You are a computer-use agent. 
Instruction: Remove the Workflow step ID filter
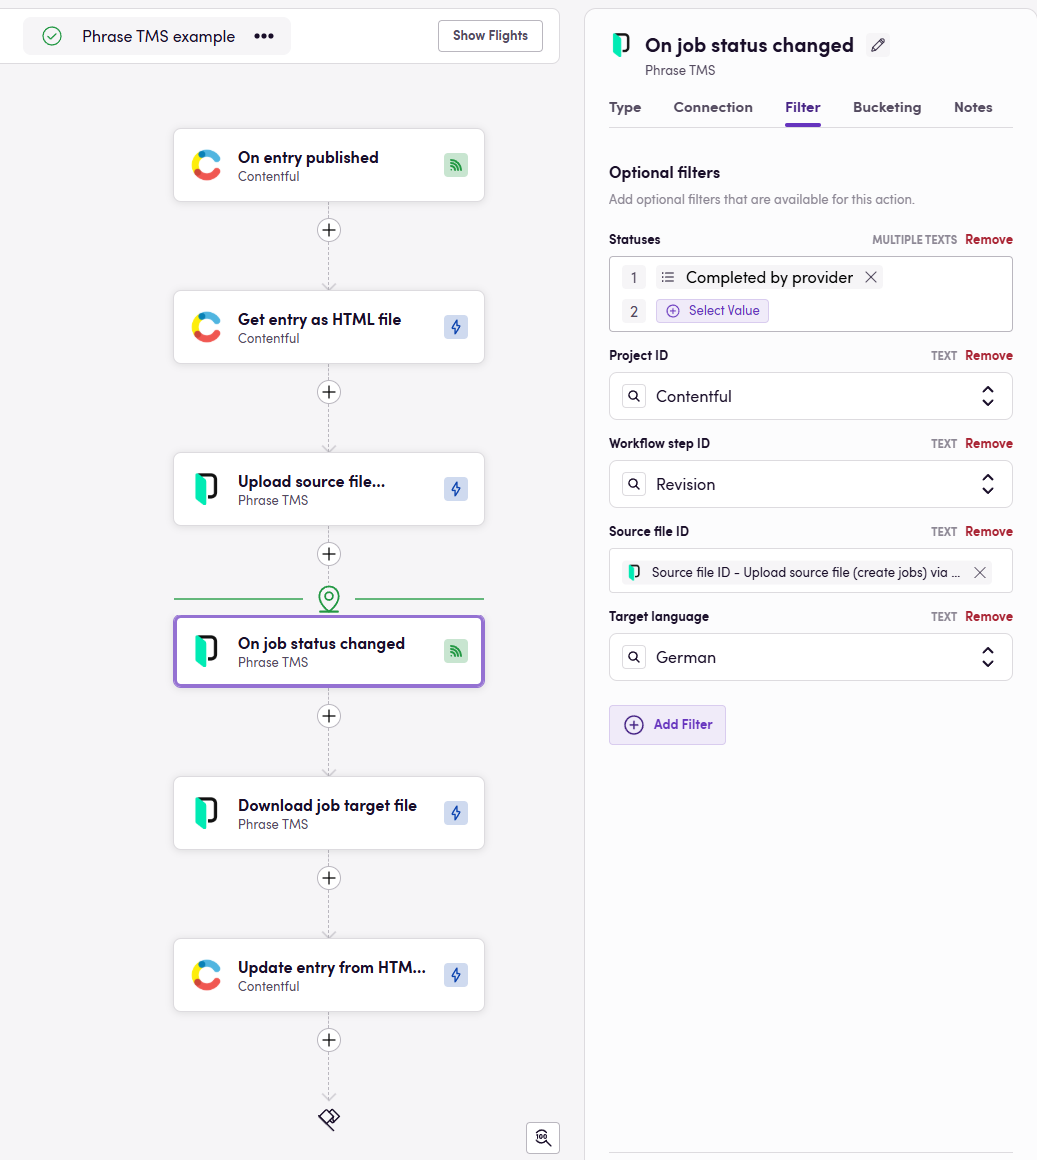tap(988, 444)
